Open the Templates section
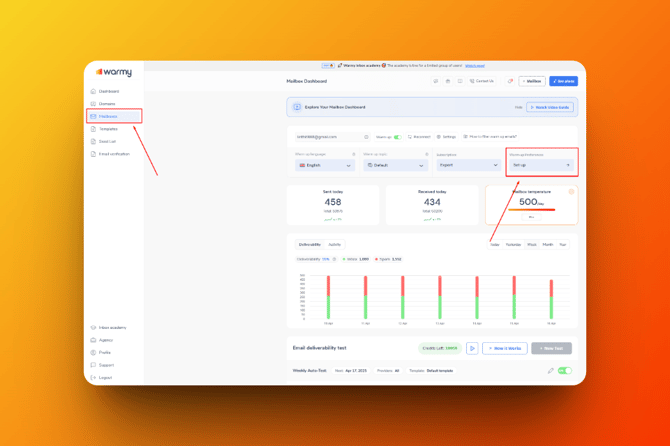Viewport: 670px width, 446px height. (x=107, y=129)
